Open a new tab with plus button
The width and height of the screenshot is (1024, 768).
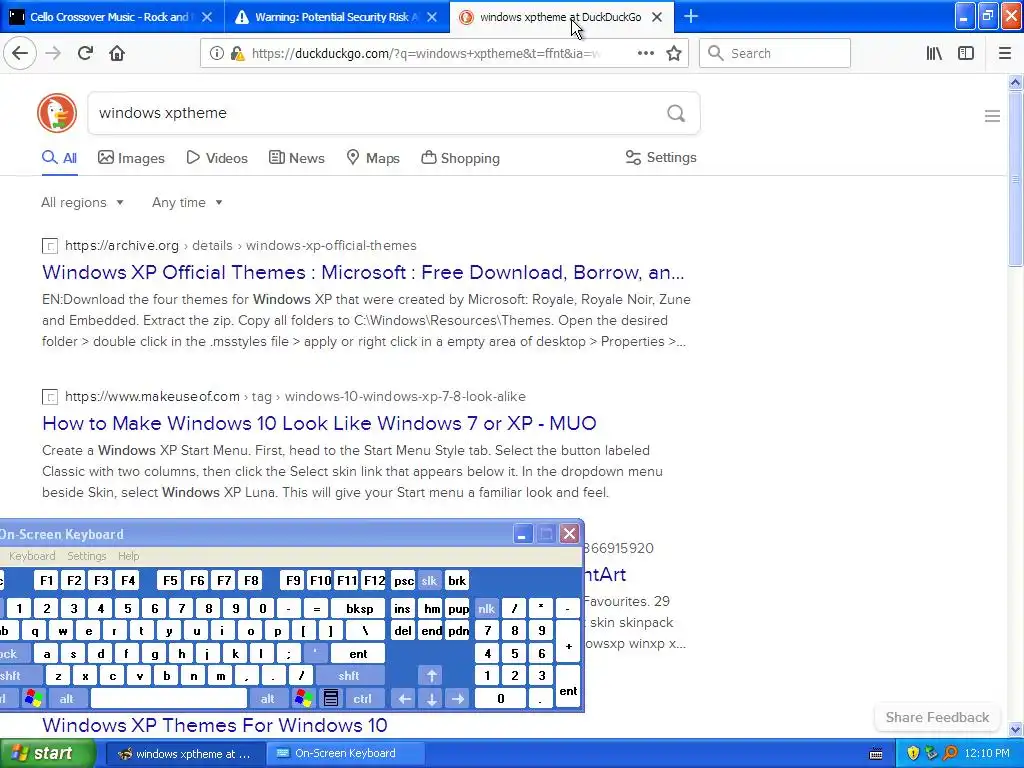691,16
